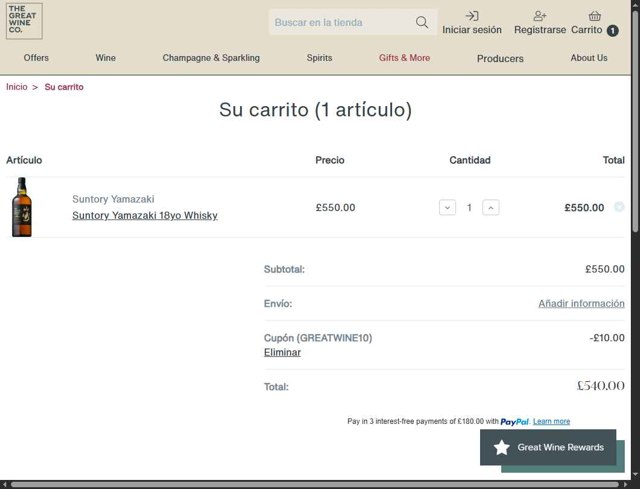Click the £540.00 total amount
Screen dimensions: 640x489
tap(600, 385)
